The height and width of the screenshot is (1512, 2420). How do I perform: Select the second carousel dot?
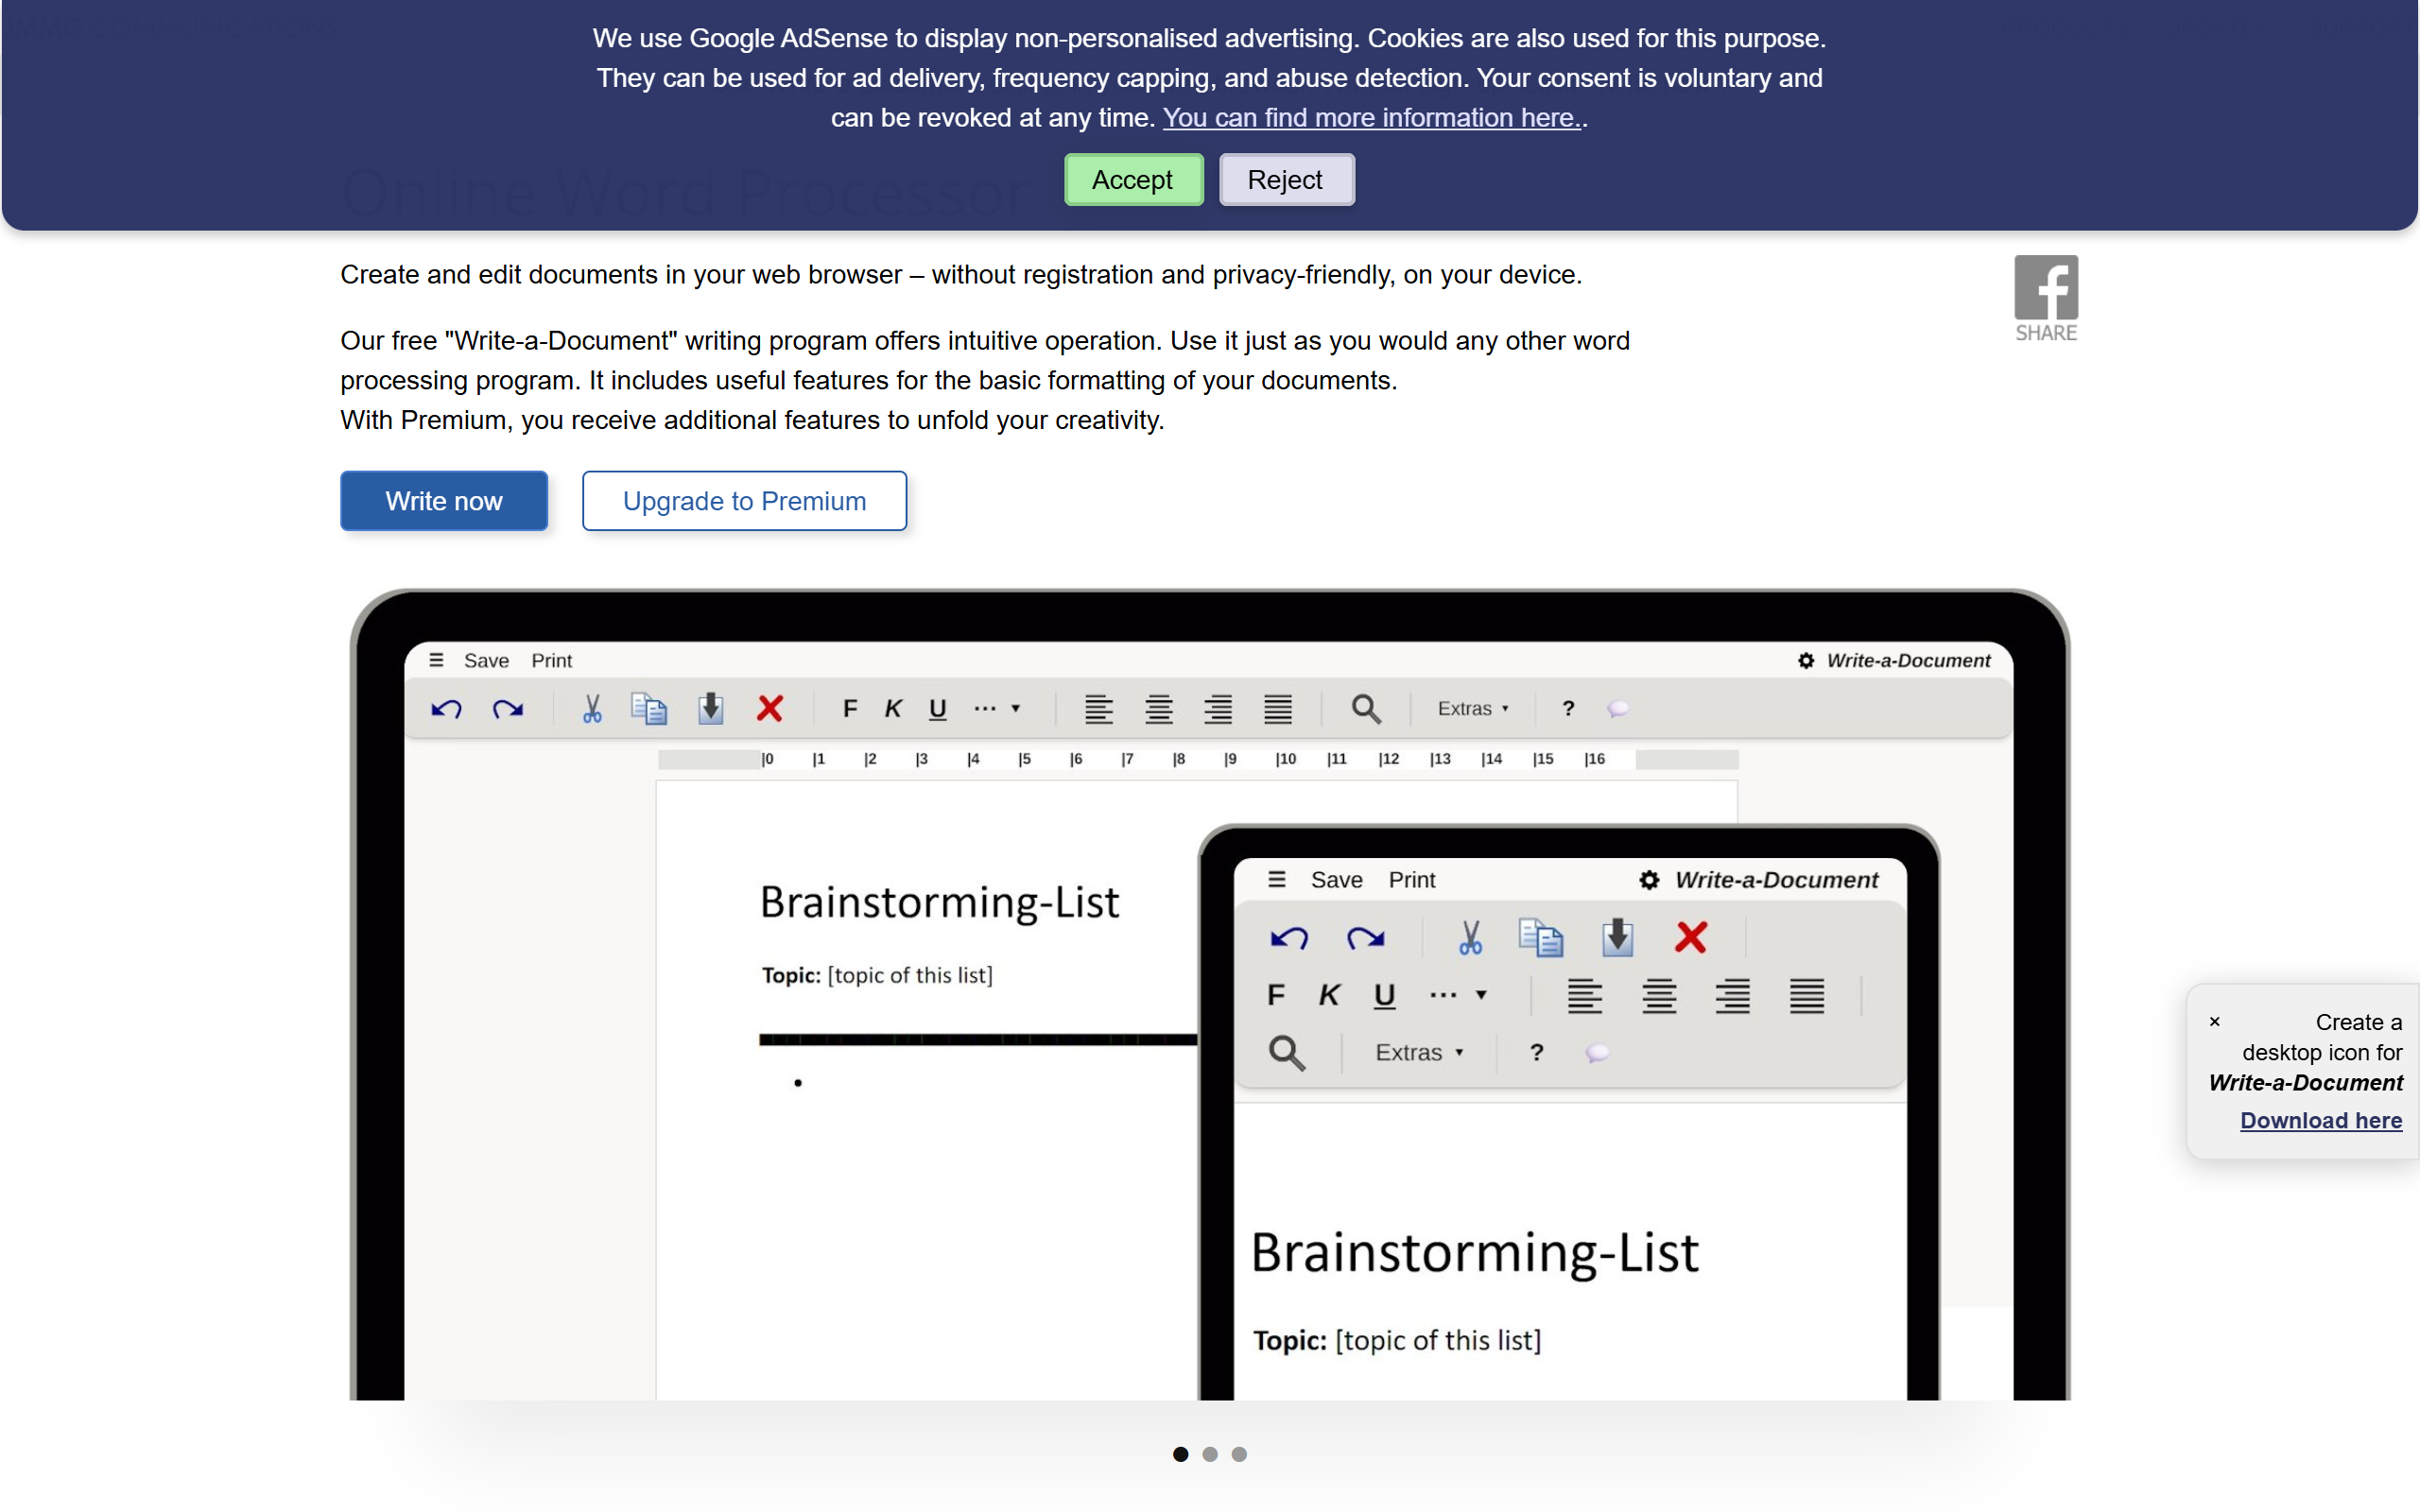[1210, 1454]
